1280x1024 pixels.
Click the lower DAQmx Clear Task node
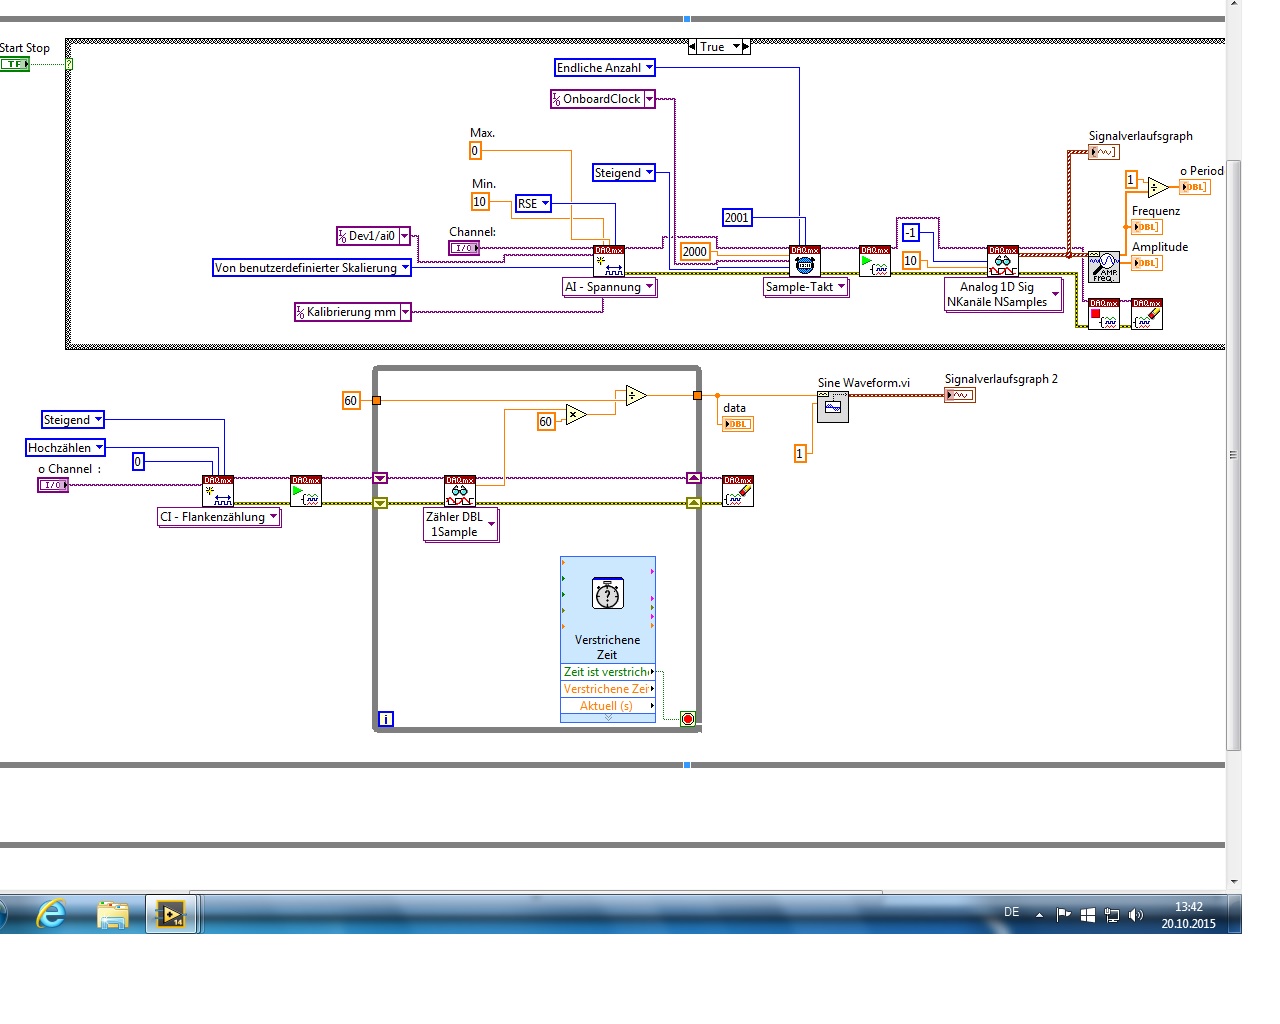coord(738,491)
